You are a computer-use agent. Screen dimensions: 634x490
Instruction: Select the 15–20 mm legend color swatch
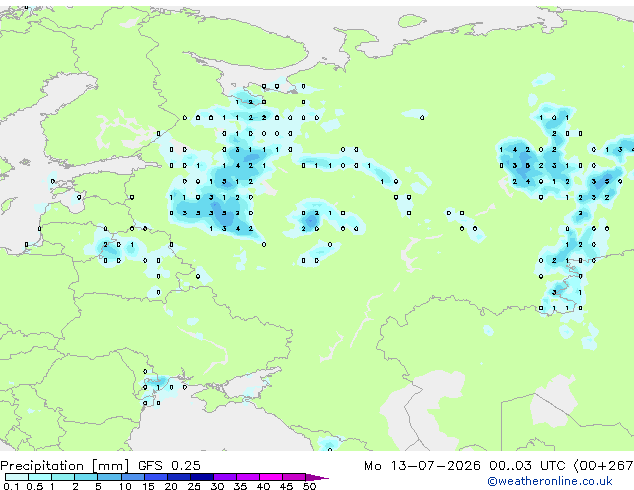click(156, 477)
